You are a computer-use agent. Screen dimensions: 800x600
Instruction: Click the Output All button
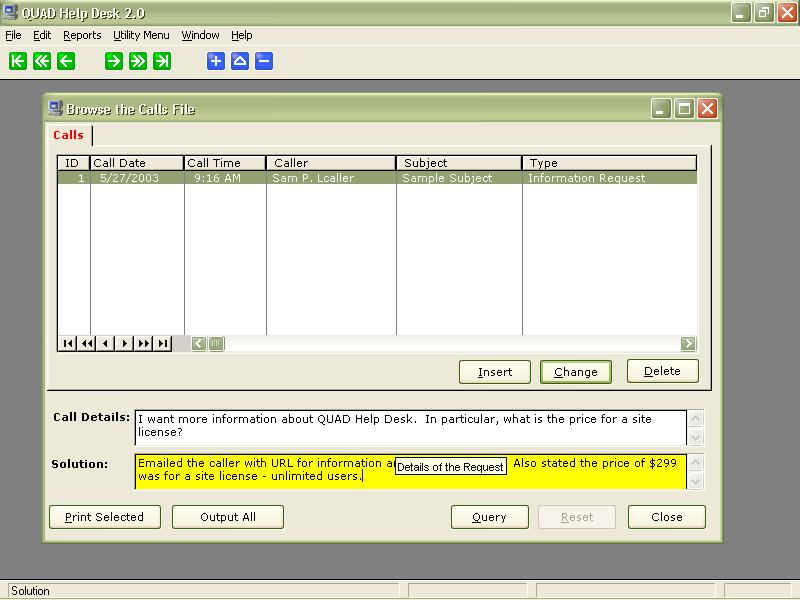tap(228, 517)
